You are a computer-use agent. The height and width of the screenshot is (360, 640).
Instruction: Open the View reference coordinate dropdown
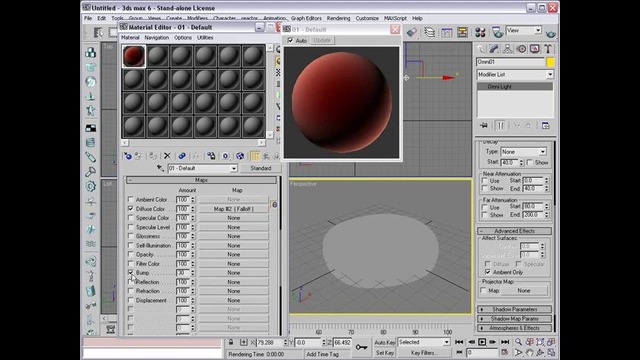coord(538,30)
